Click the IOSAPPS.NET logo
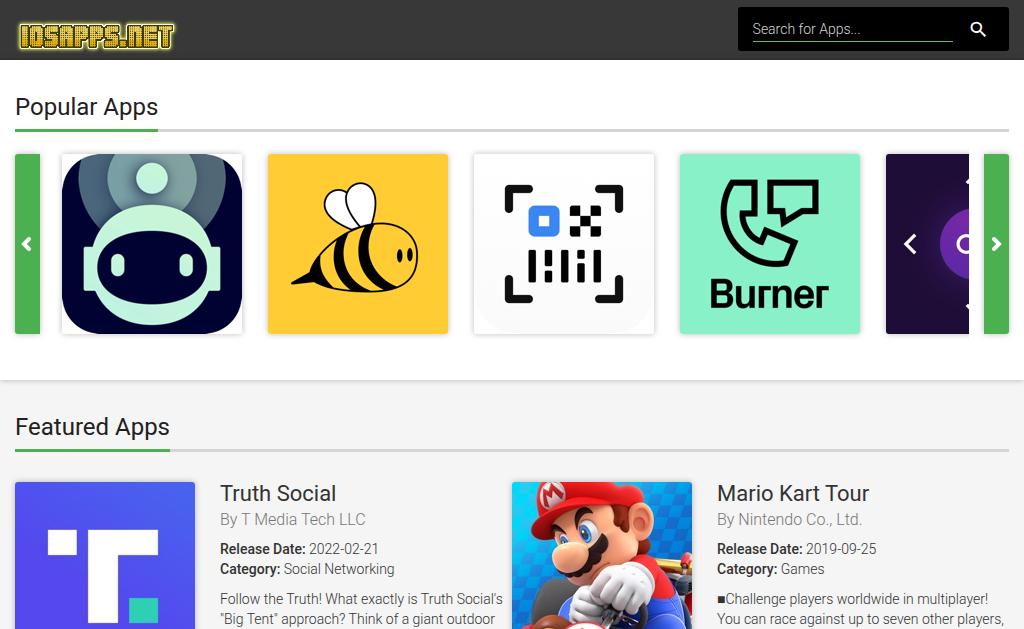This screenshot has height=629, width=1024. point(96,36)
